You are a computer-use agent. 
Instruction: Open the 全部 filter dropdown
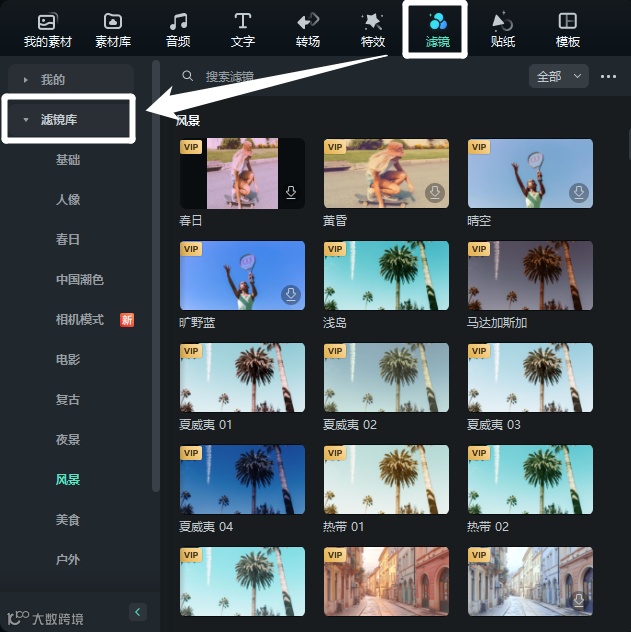[558, 76]
